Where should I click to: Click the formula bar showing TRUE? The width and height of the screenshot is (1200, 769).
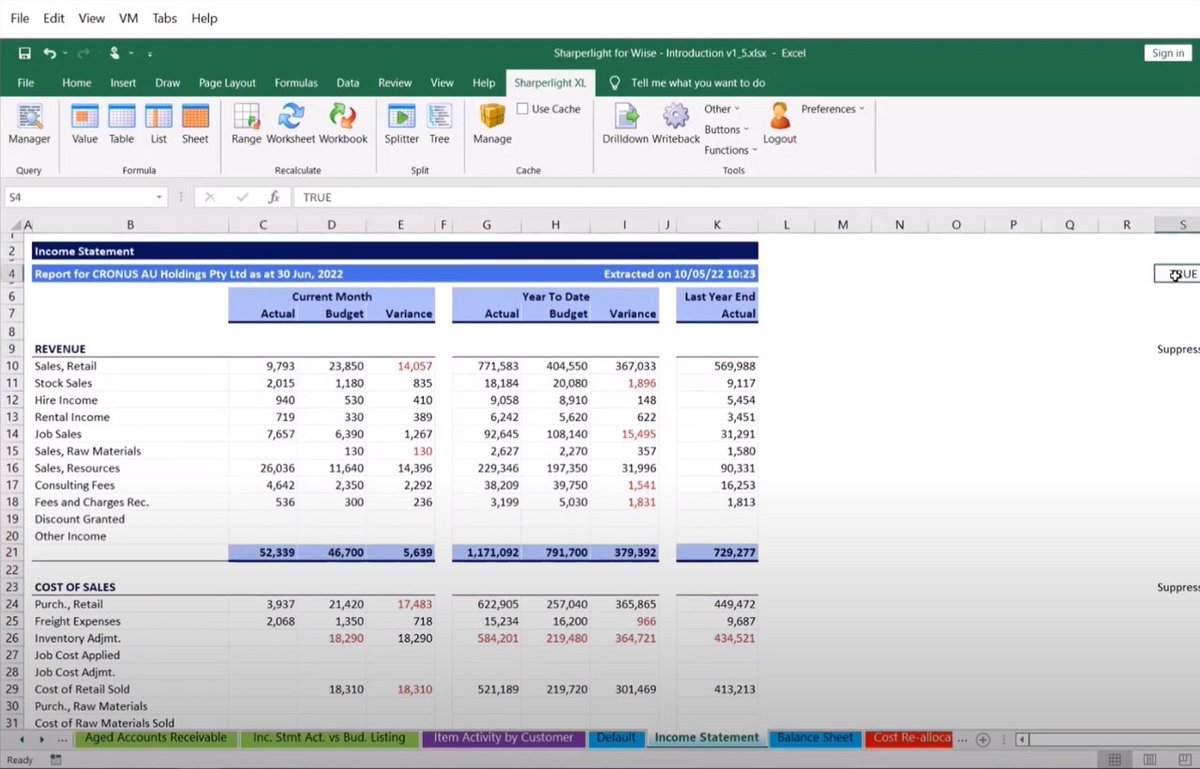tap(745, 197)
